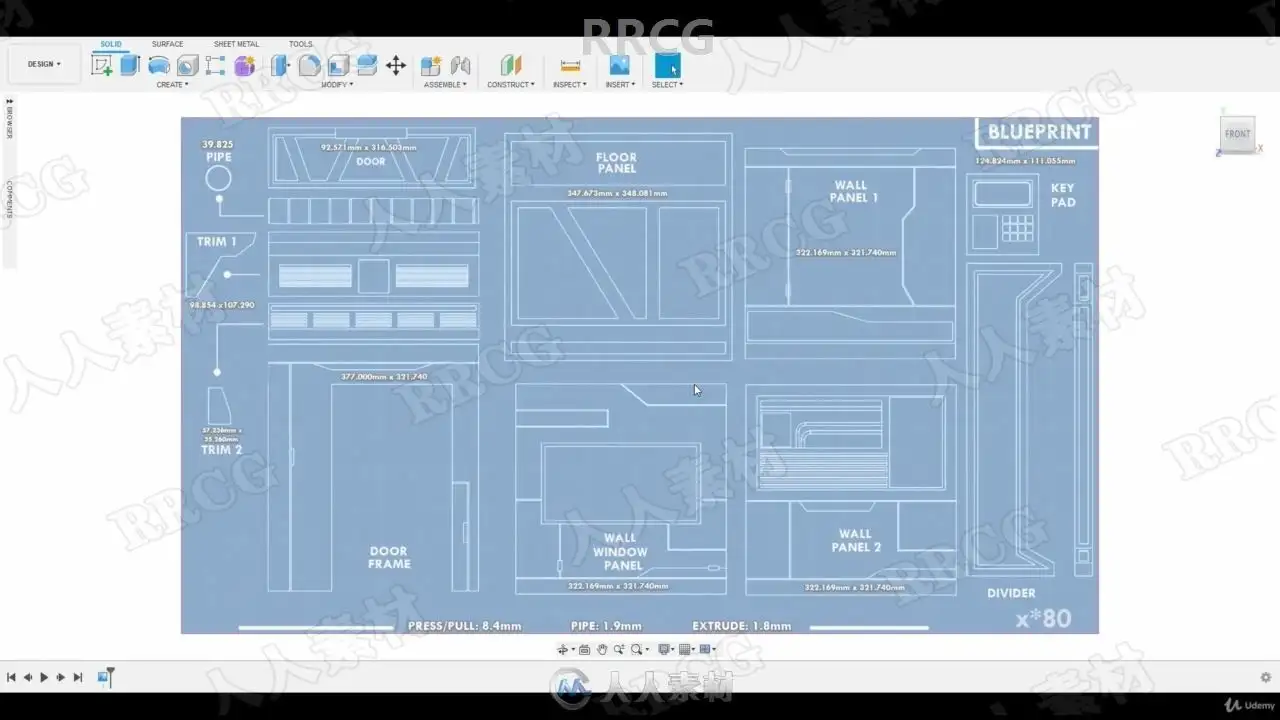Switch to the Tools tab
This screenshot has width=1280, height=720.
301,44
